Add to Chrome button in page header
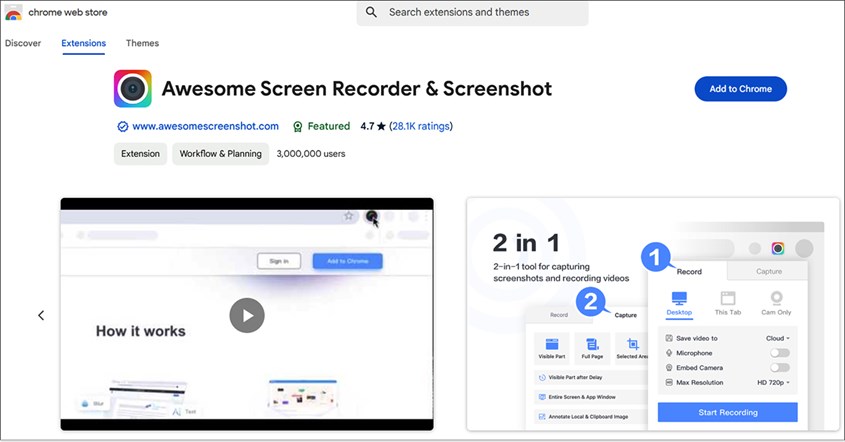 740,89
